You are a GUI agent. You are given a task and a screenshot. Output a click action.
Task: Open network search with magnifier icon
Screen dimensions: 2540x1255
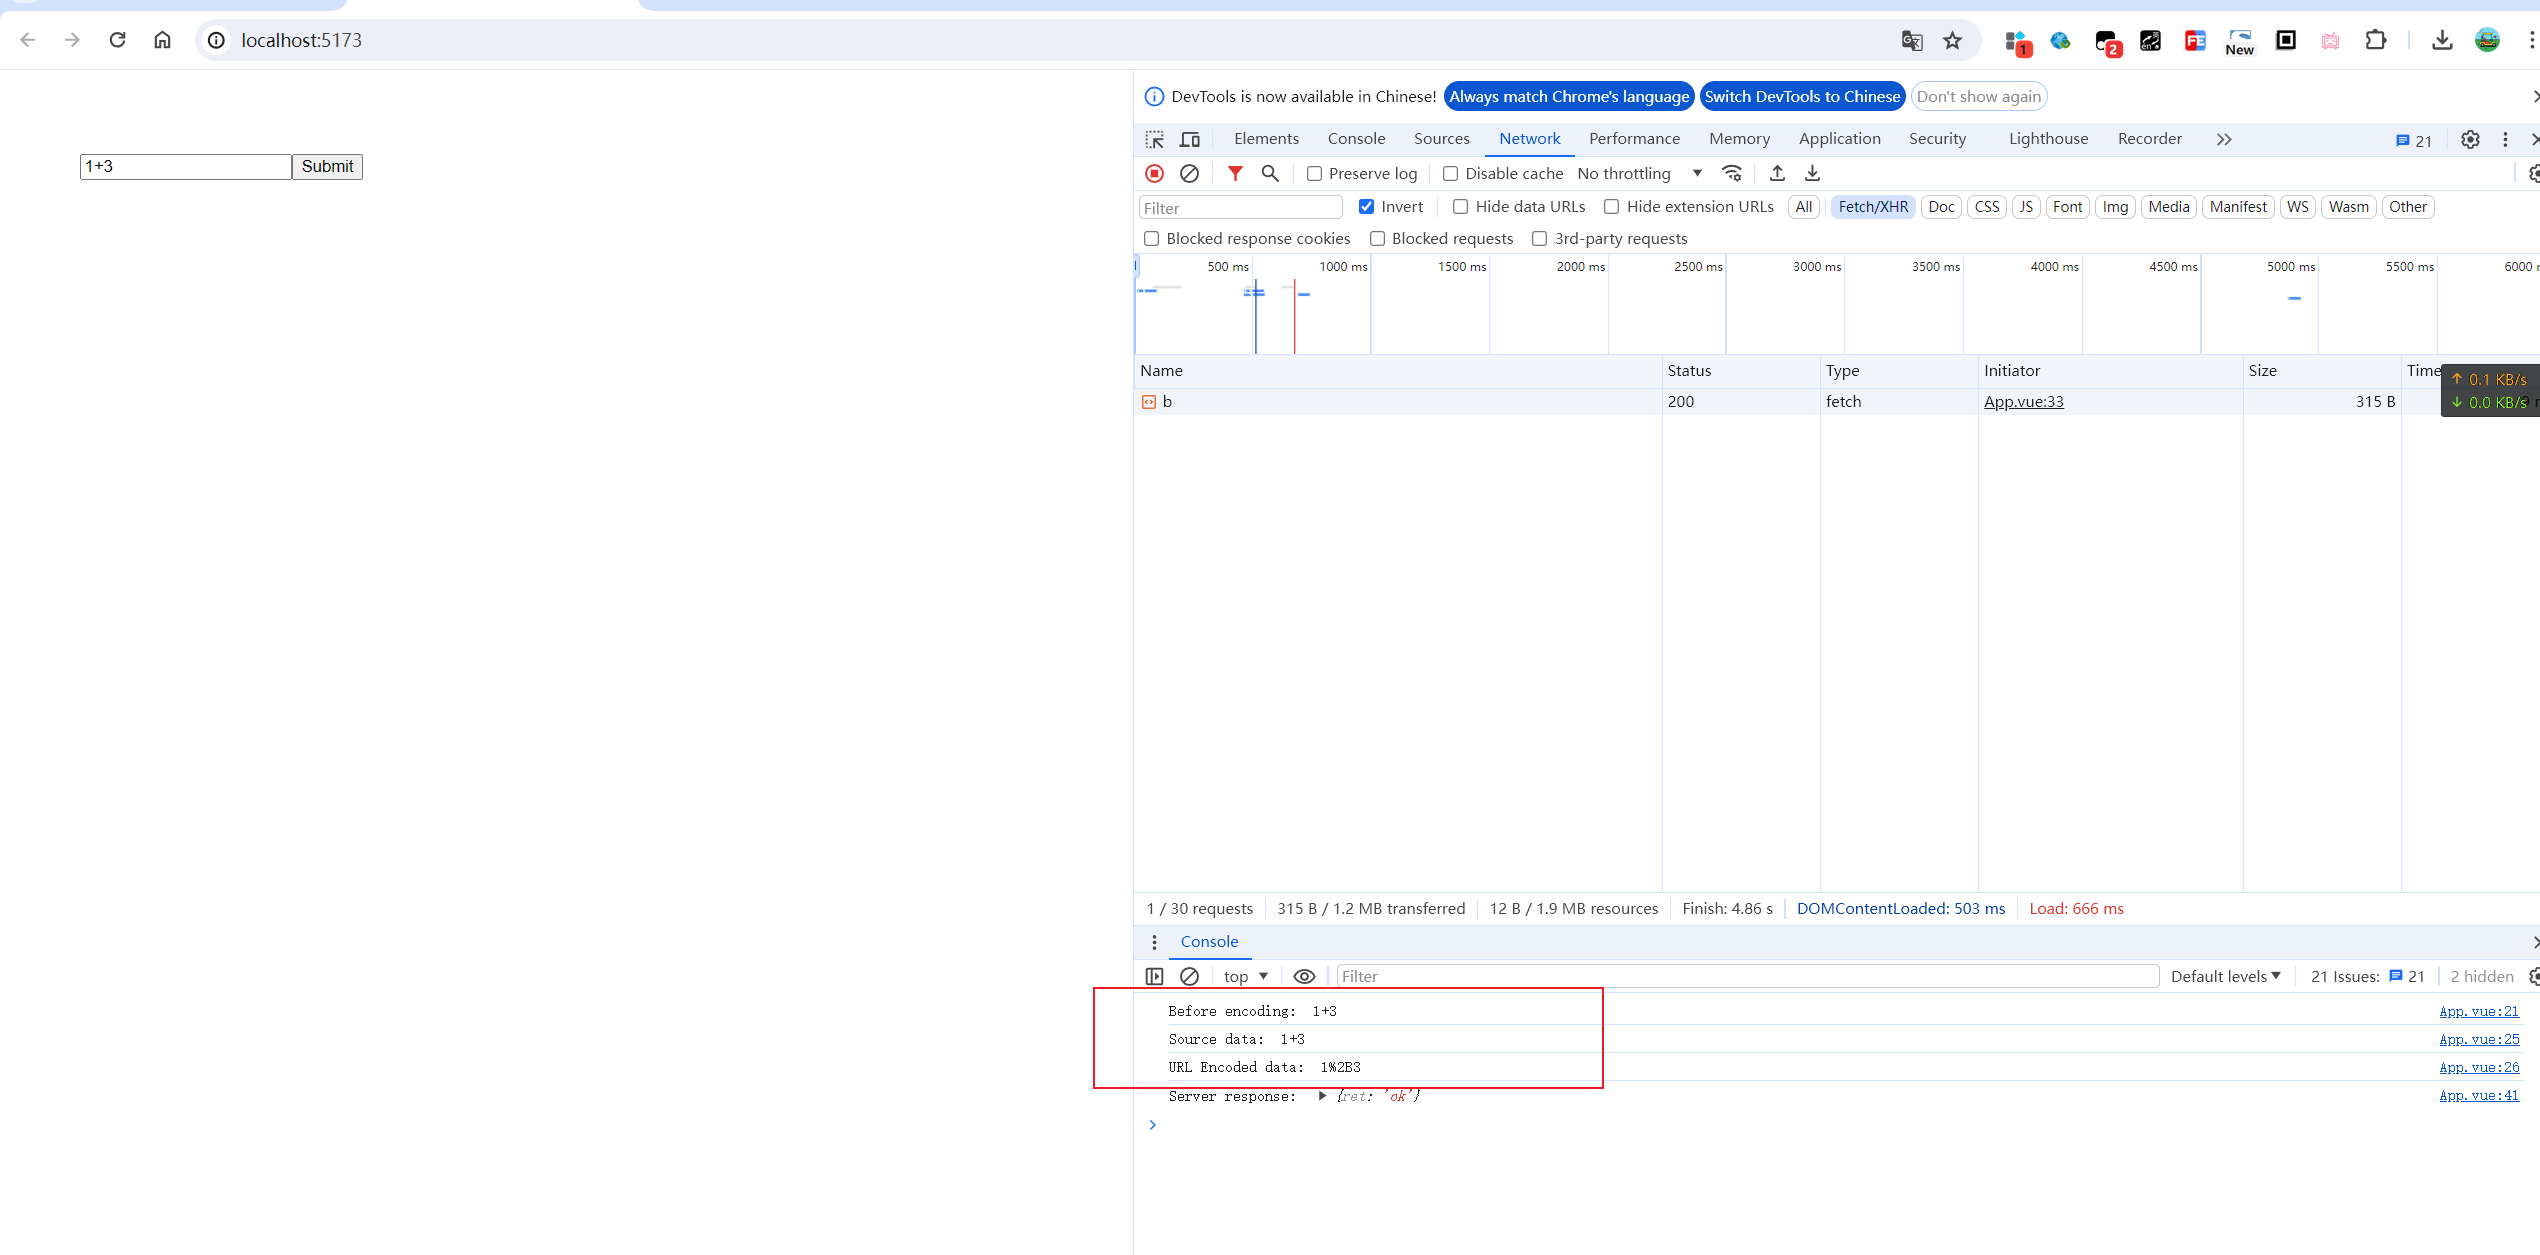pyautogui.click(x=1270, y=173)
